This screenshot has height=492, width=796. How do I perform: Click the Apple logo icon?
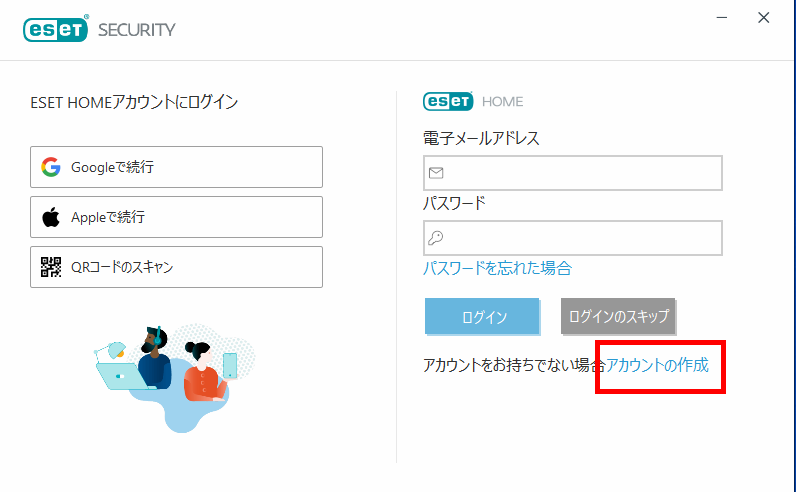[51, 217]
